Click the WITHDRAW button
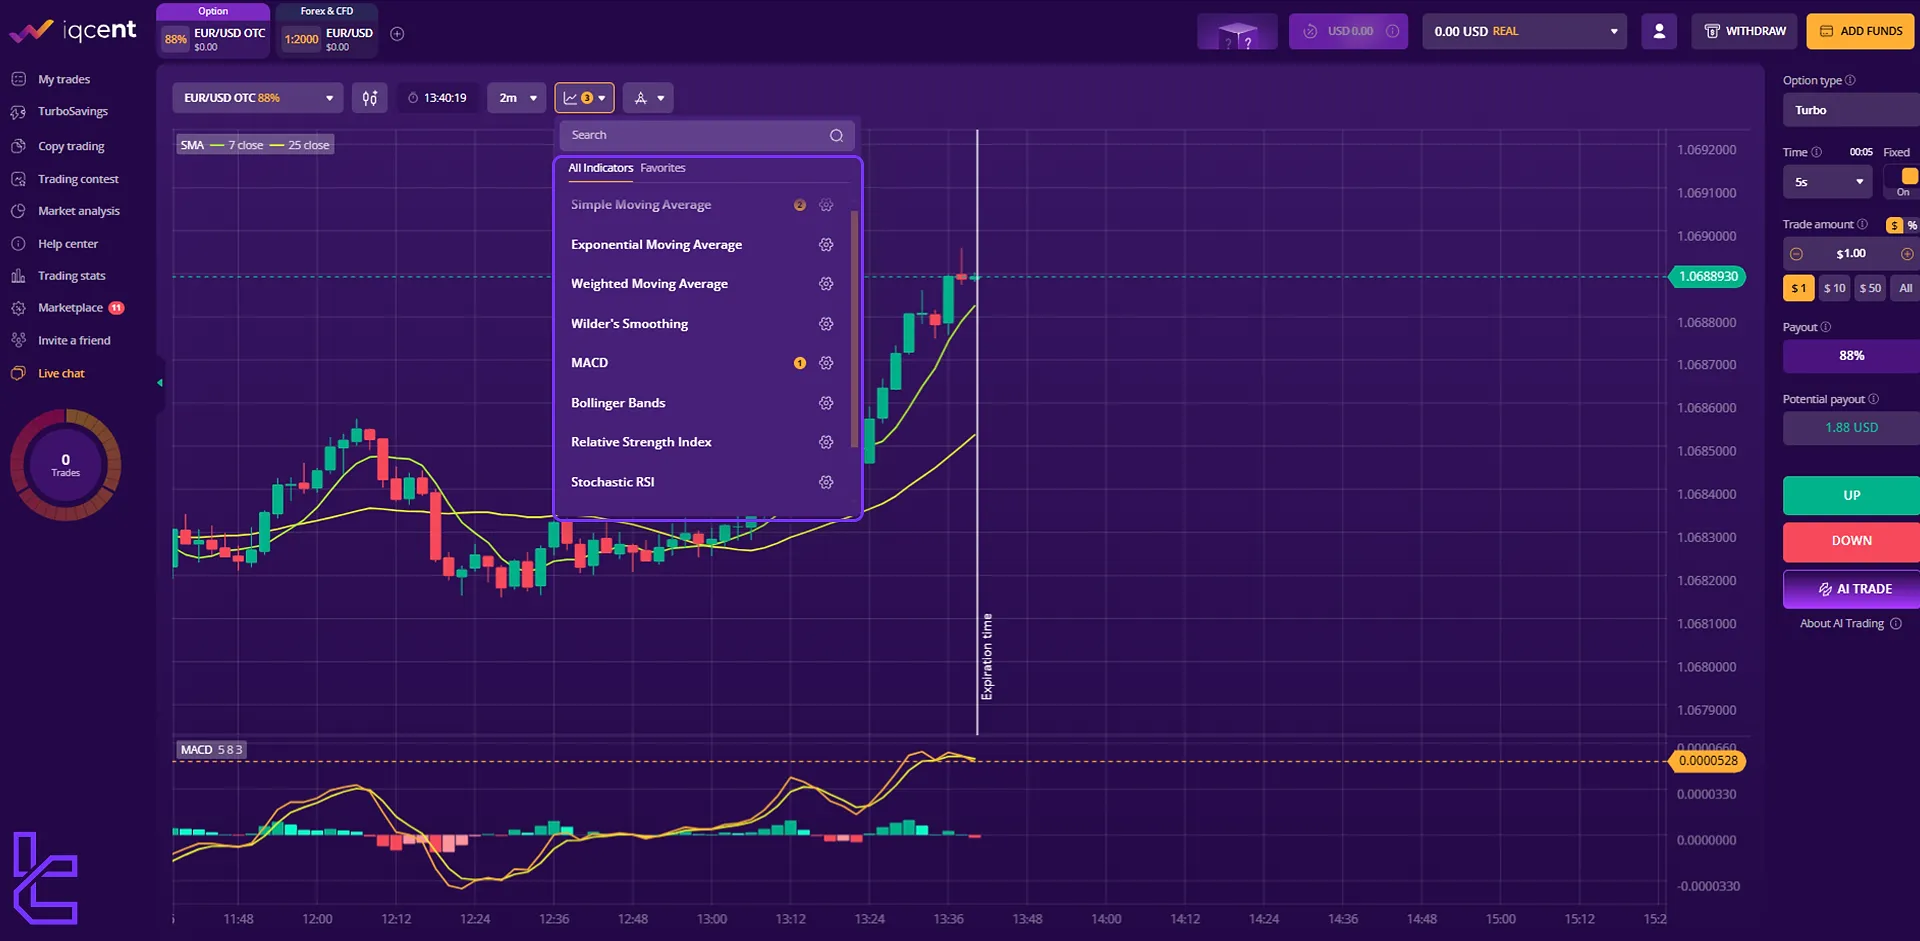 tap(1745, 32)
